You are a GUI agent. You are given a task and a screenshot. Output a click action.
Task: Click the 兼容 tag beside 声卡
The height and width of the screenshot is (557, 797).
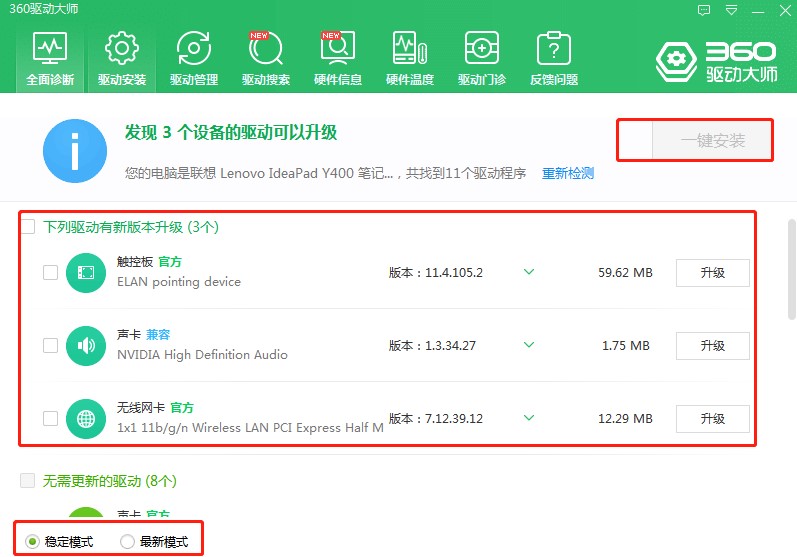pyautogui.click(x=158, y=335)
